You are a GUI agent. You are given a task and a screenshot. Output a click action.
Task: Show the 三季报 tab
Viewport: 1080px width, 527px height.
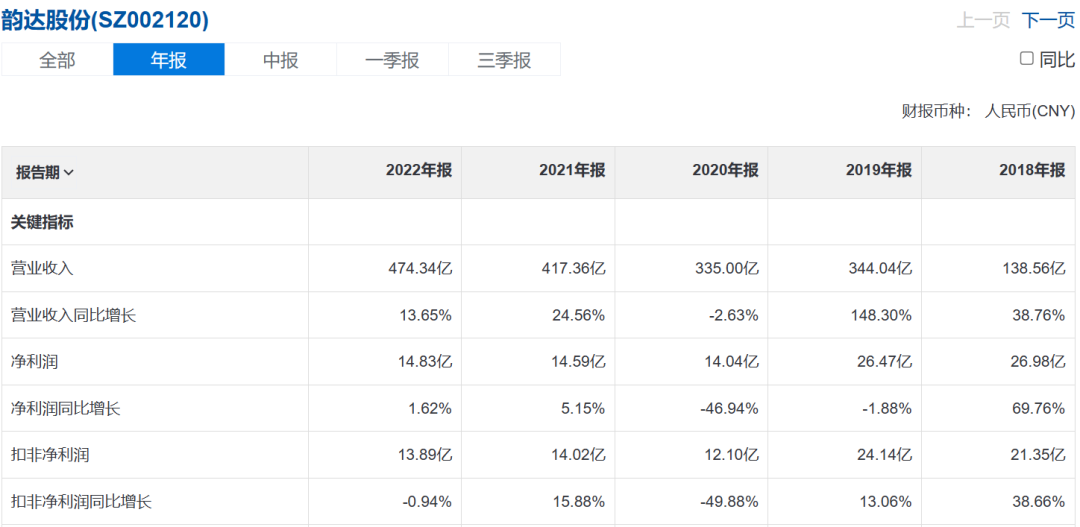click(504, 60)
